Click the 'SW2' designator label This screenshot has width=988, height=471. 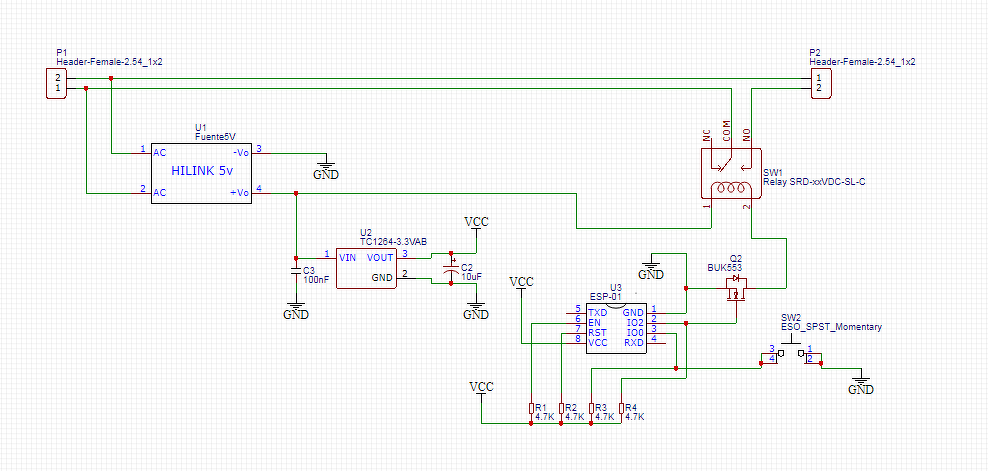[x=791, y=318]
